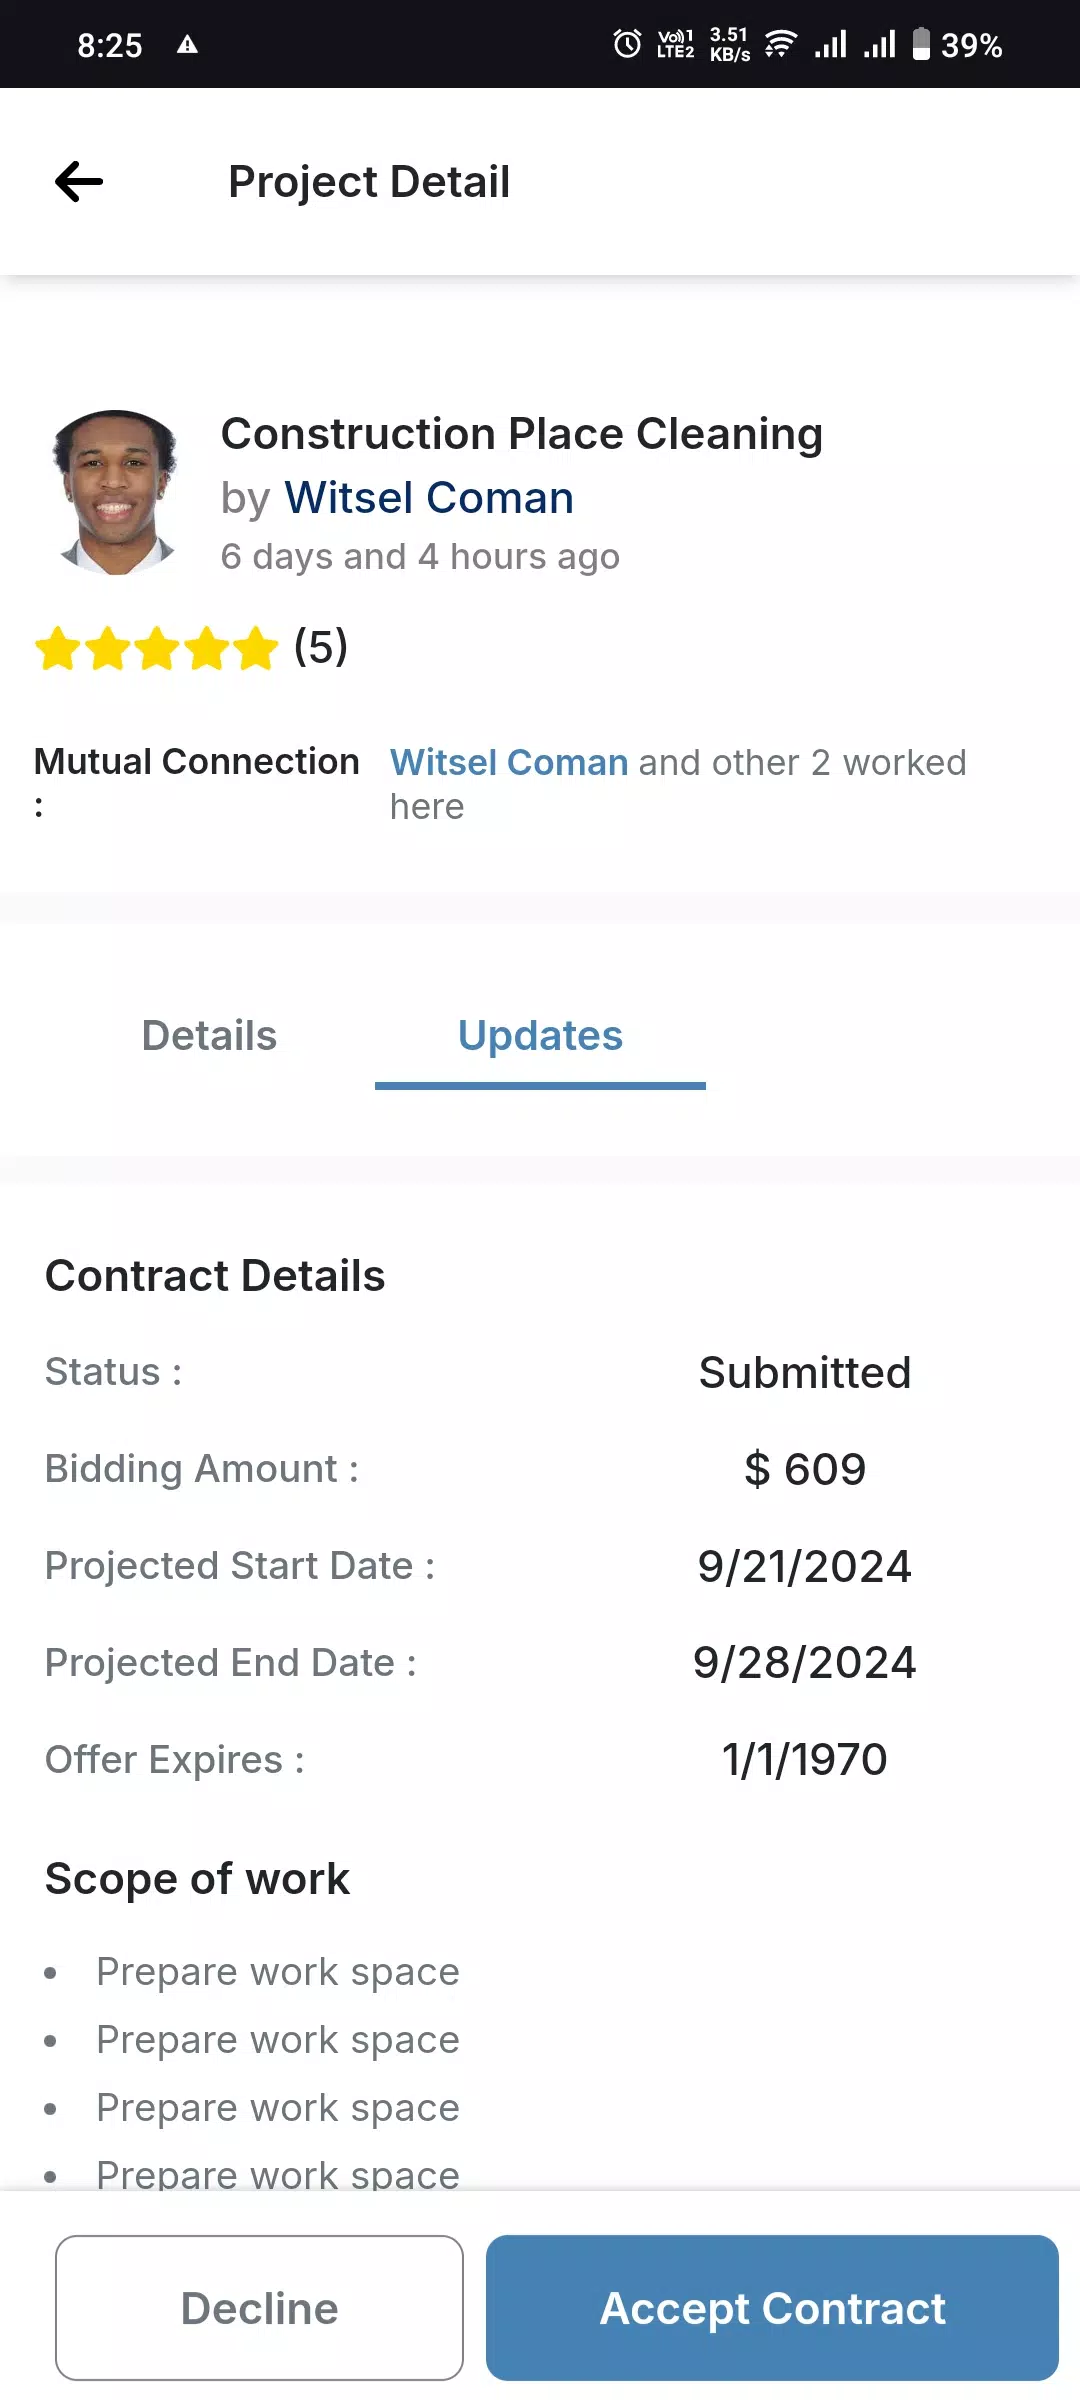The height and width of the screenshot is (2400, 1080).
Task: Switch to the Details tab
Action: 209,1036
